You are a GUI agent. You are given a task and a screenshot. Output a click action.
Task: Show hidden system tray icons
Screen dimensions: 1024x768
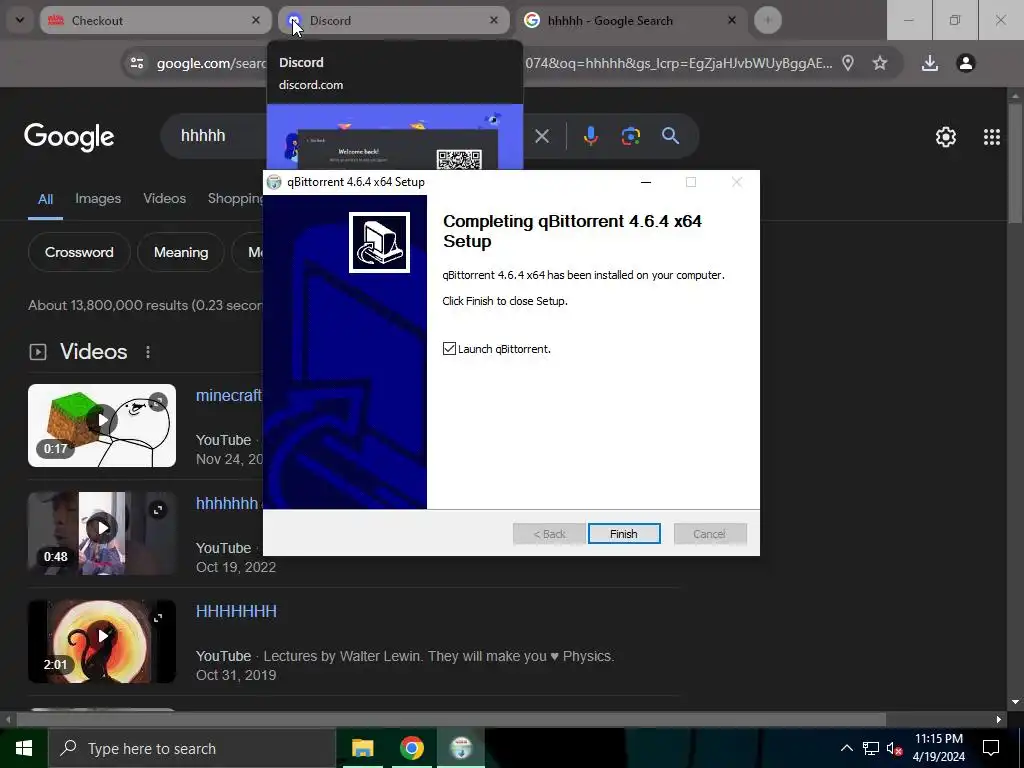[846, 748]
